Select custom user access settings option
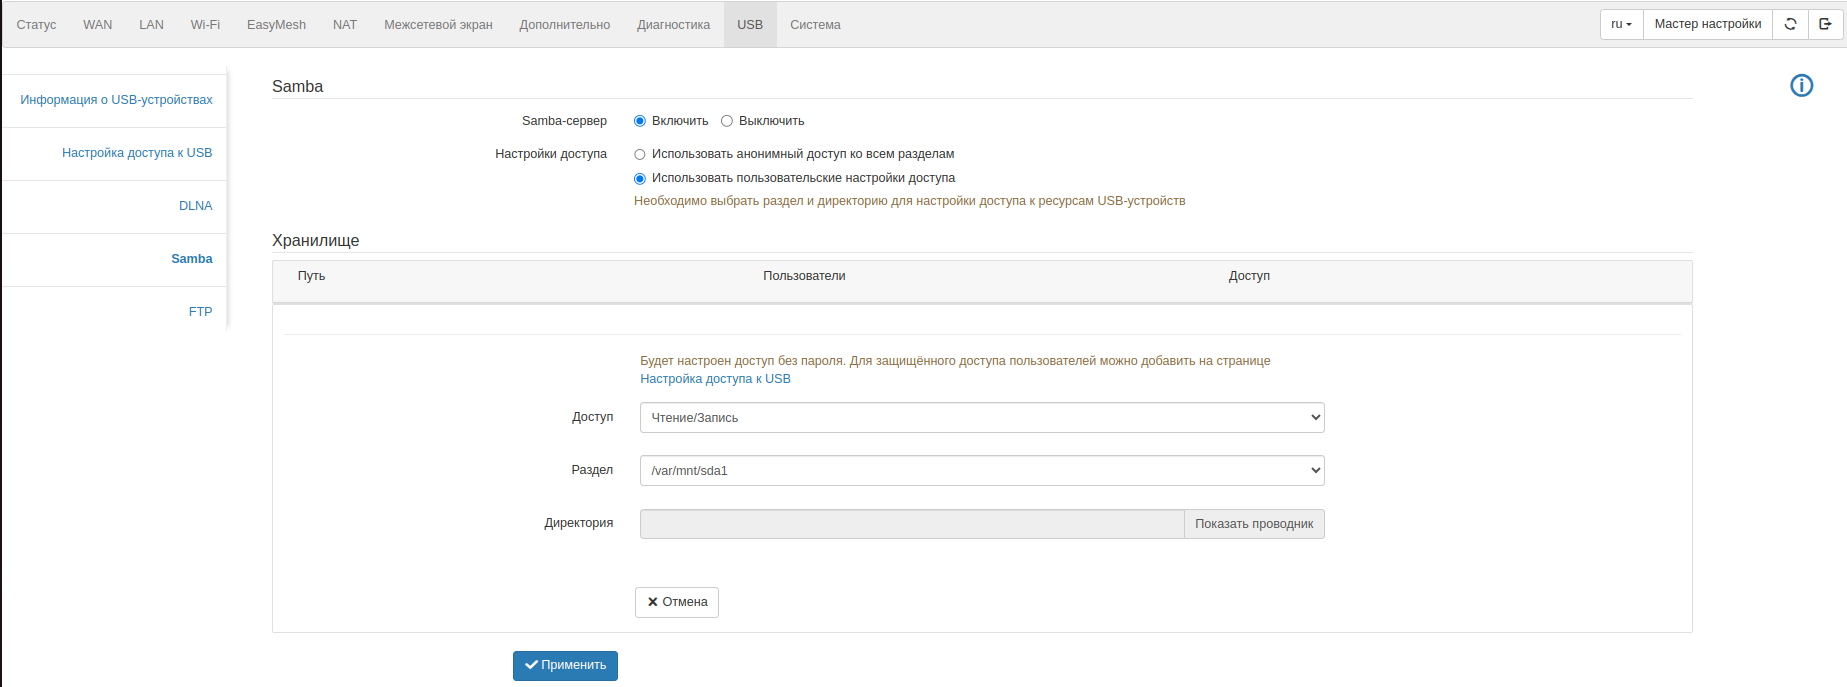 [x=640, y=179]
